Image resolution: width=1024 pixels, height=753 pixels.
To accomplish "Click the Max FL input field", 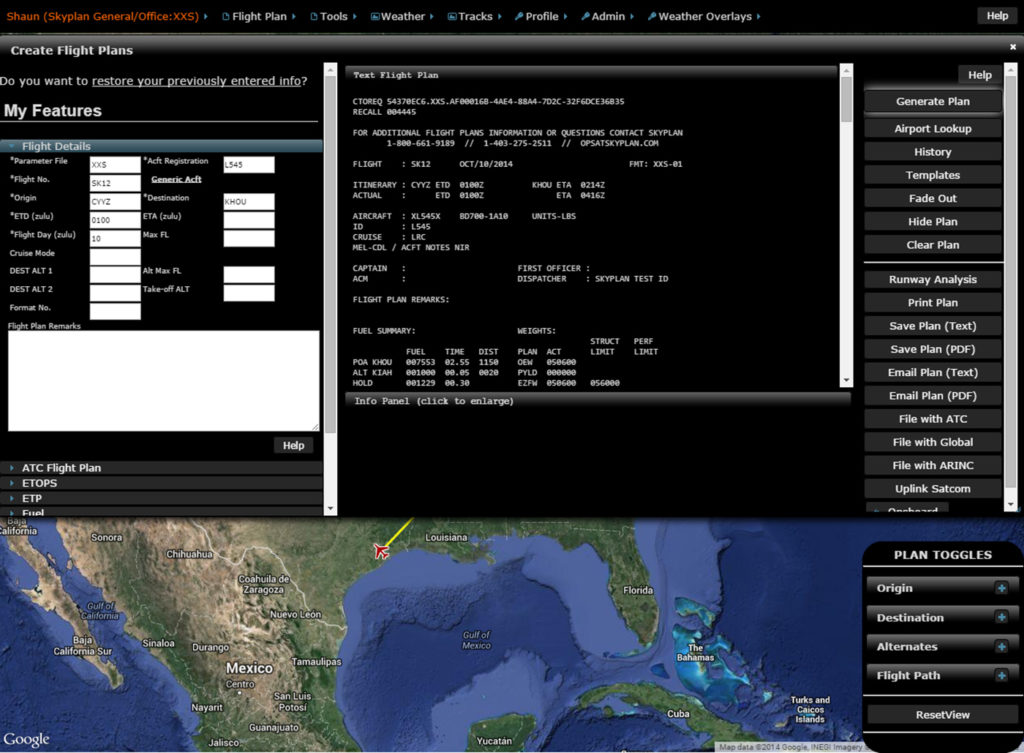I will pyautogui.click(x=249, y=238).
